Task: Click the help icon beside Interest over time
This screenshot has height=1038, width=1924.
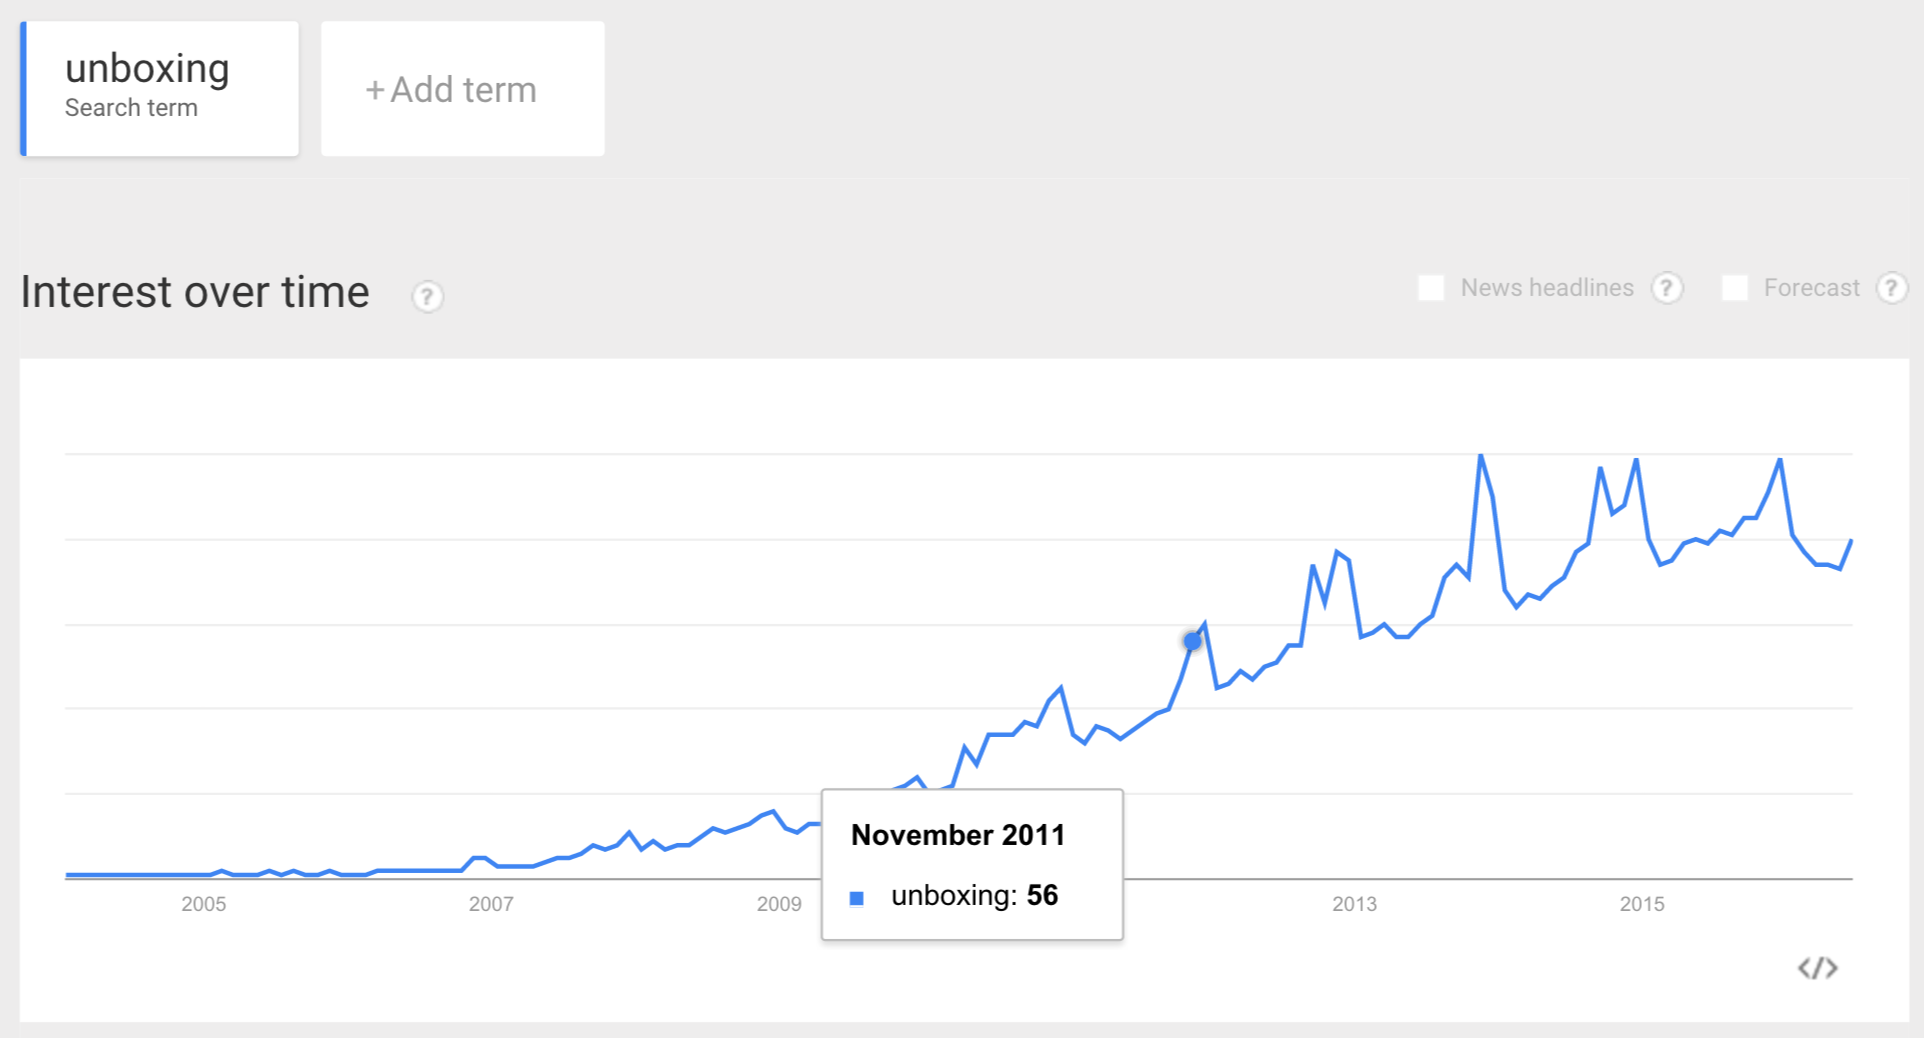Action: [427, 296]
